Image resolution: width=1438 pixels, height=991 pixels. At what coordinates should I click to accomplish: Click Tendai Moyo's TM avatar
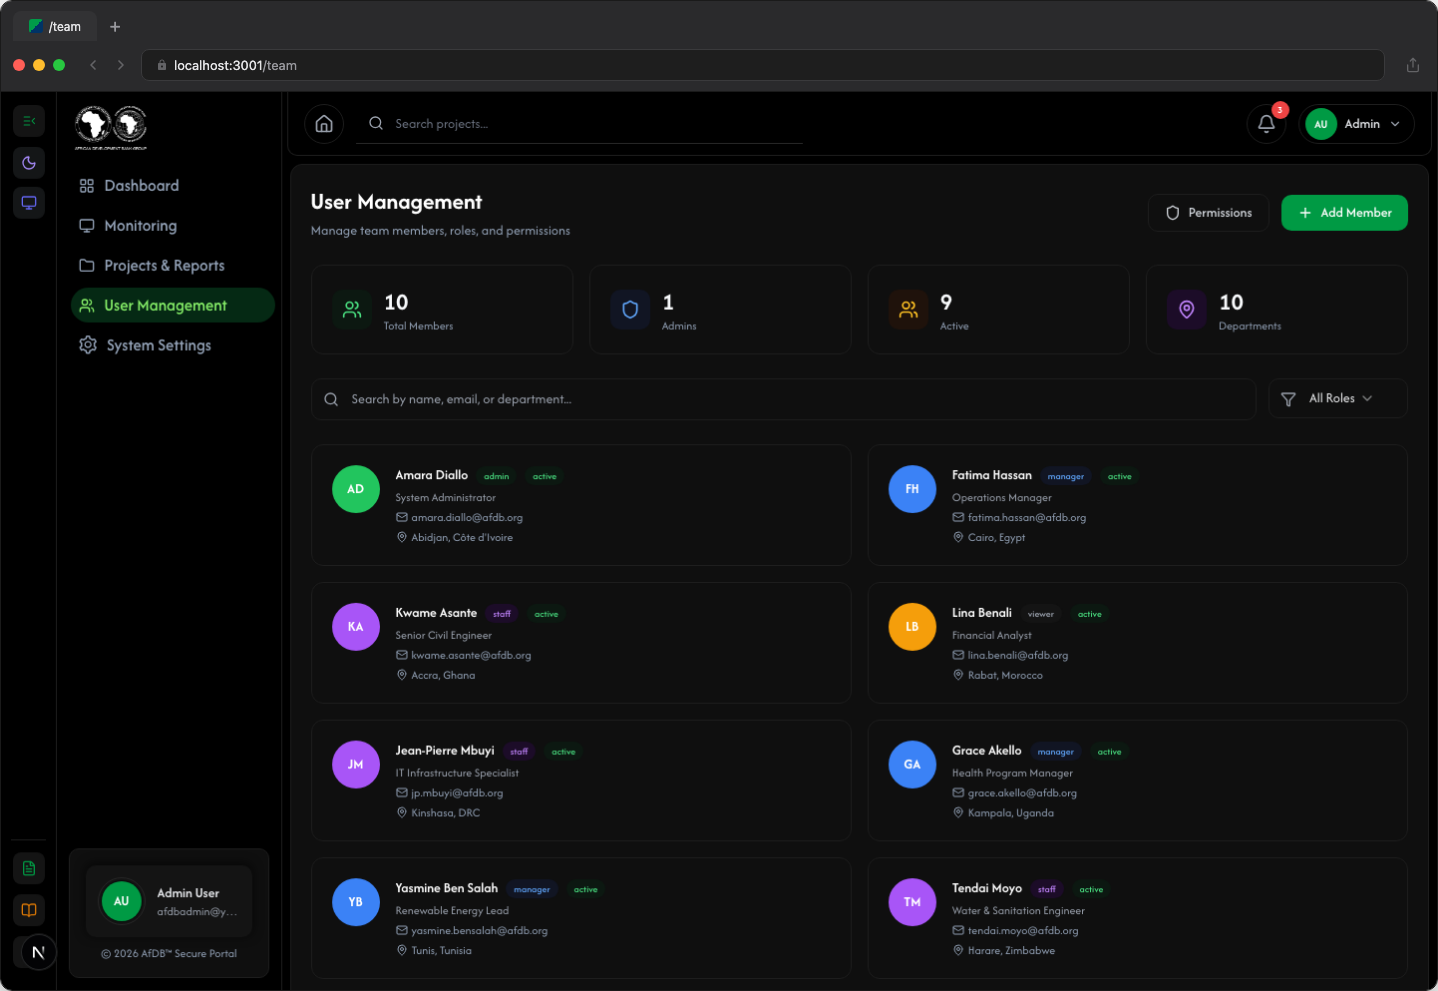coord(913,902)
